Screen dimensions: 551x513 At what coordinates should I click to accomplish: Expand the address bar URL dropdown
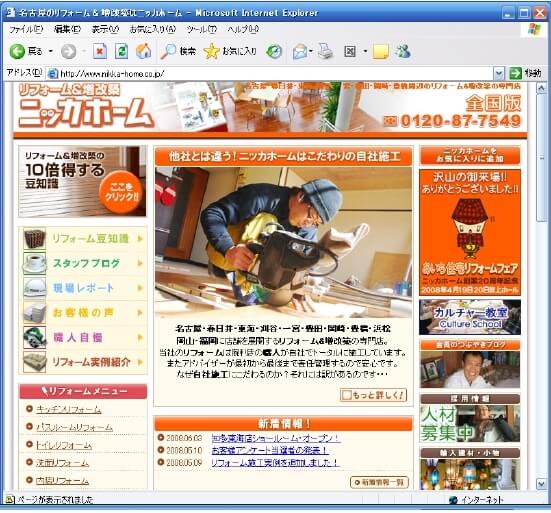tap(499, 73)
